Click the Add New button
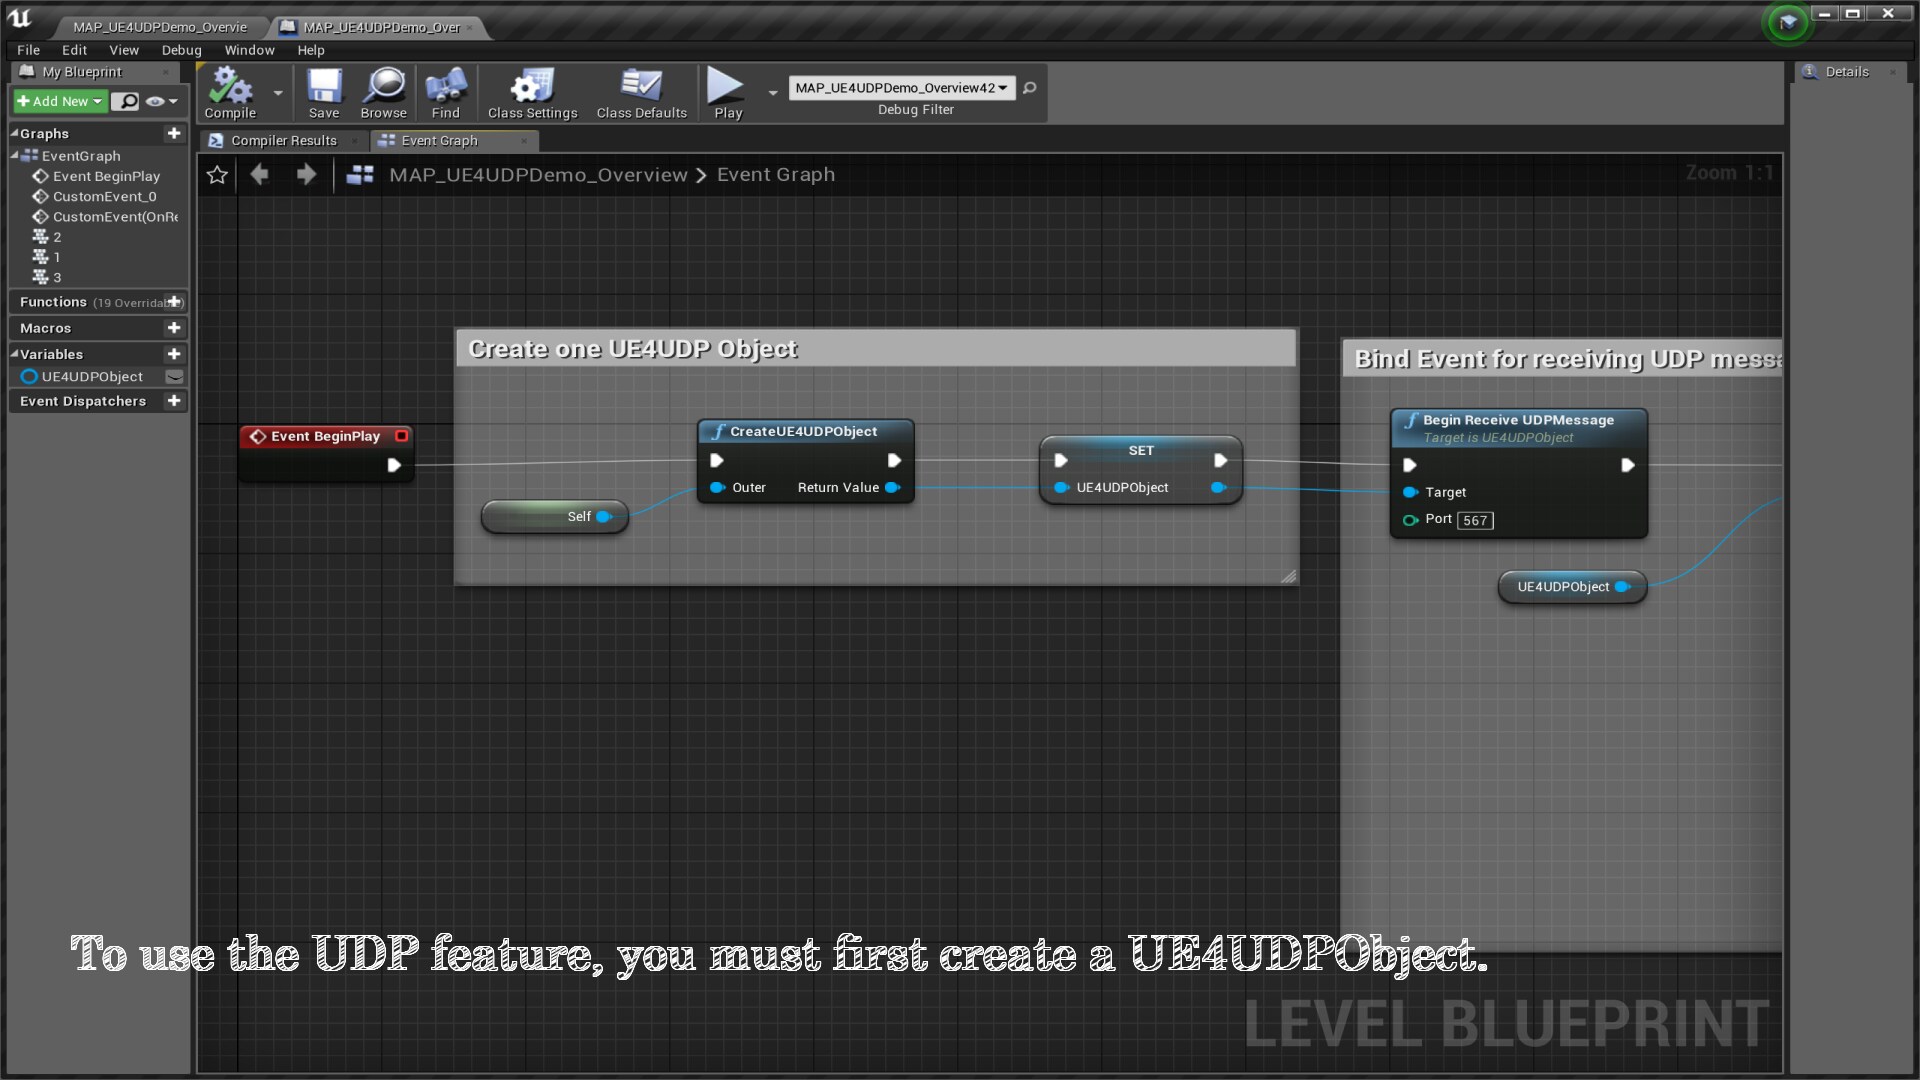Viewport: 1920px width, 1080px height. [59, 101]
